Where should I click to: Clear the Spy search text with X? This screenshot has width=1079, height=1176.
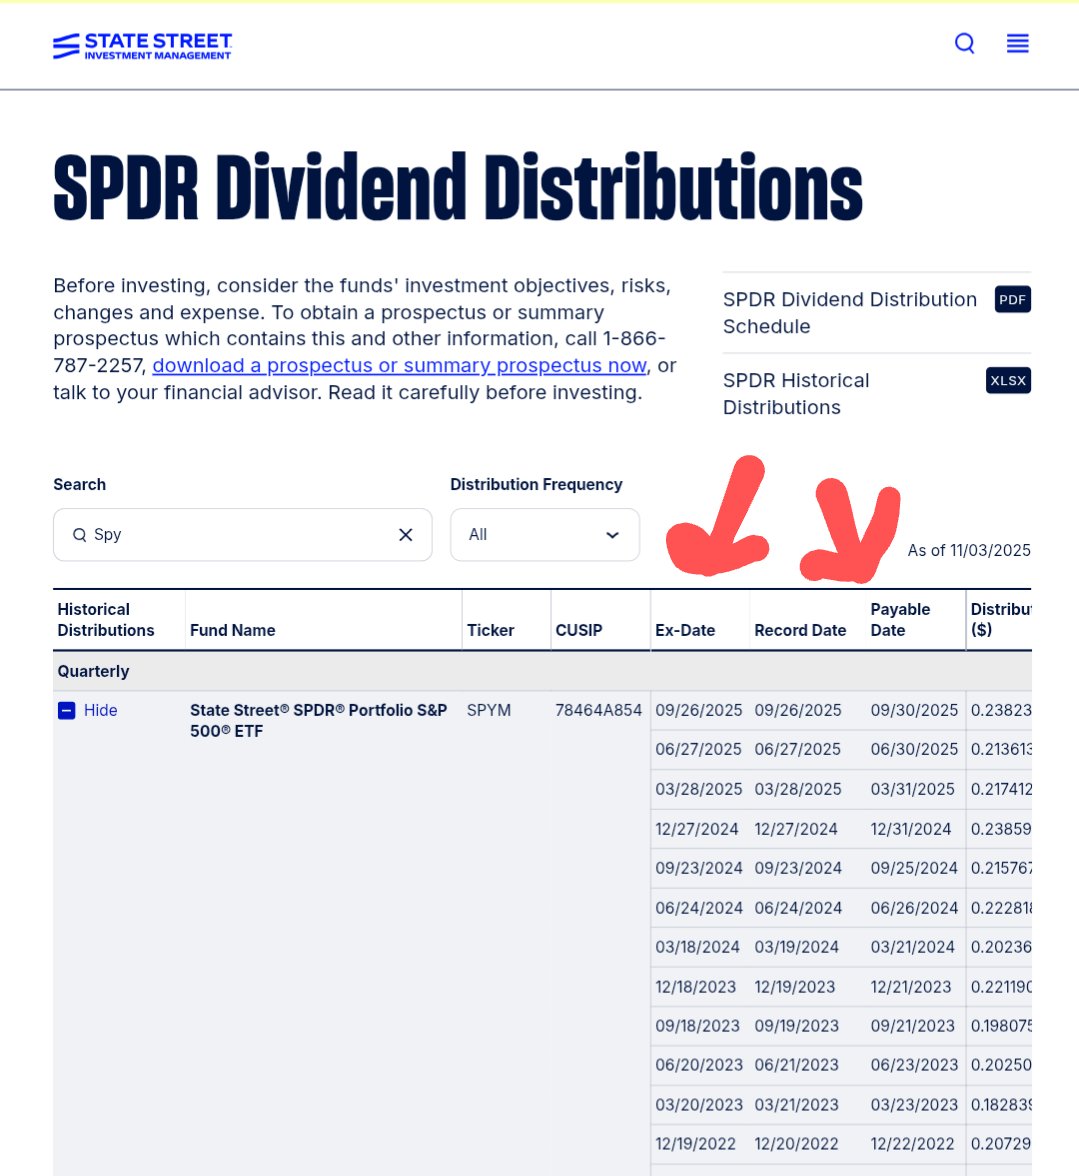point(406,535)
